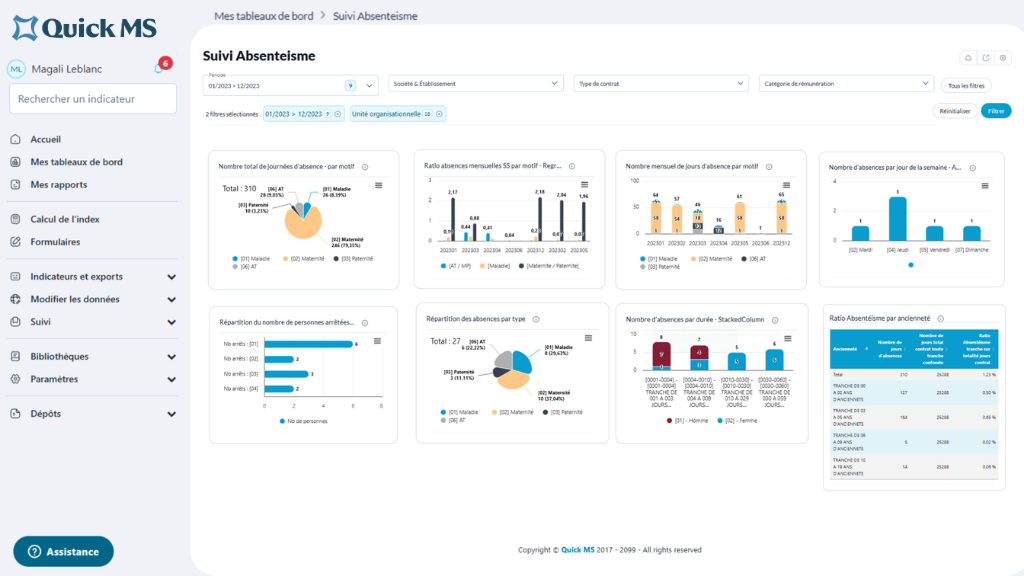Click the TRANCHE DE 00 A 02 ANS table row
The width and height of the screenshot is (1024, 576).
tap(914, 393)
